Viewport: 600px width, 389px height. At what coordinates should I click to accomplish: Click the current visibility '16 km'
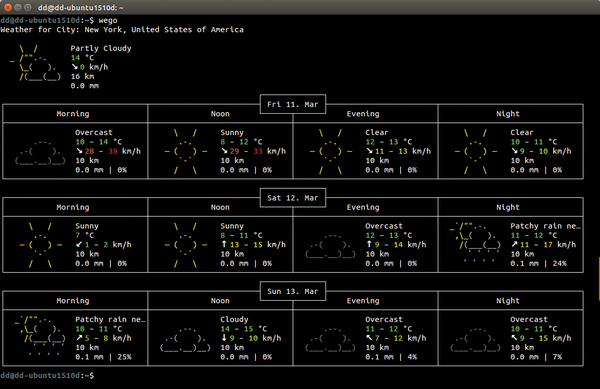tap(82, 76)
